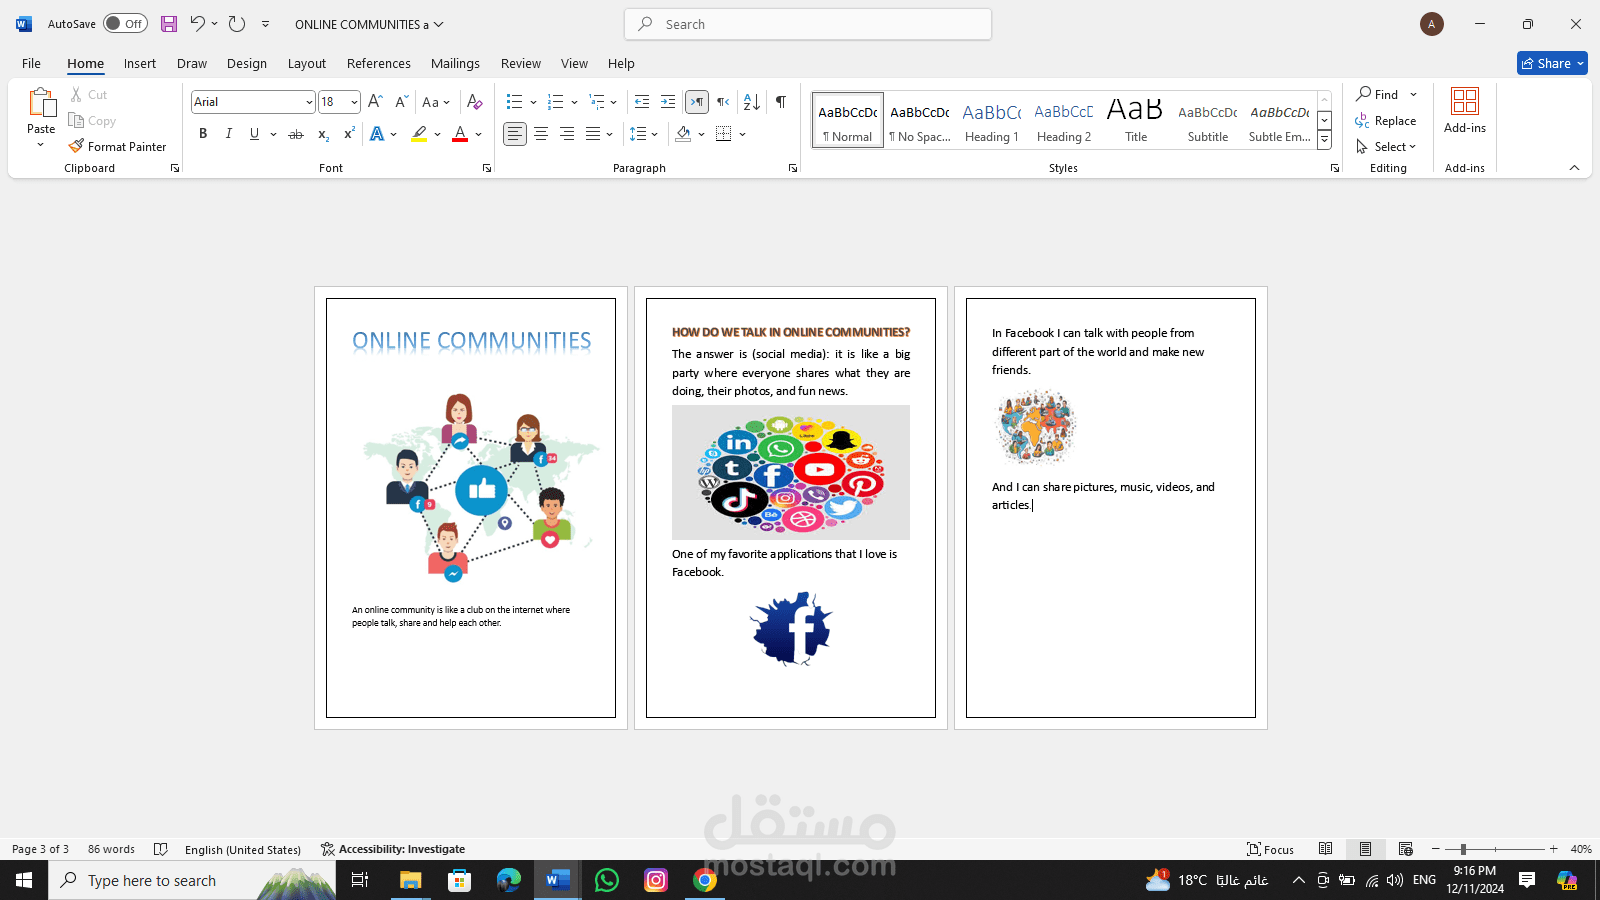Go to the References tab
This screenshot has height=900, width=1600.
[379, 63]
